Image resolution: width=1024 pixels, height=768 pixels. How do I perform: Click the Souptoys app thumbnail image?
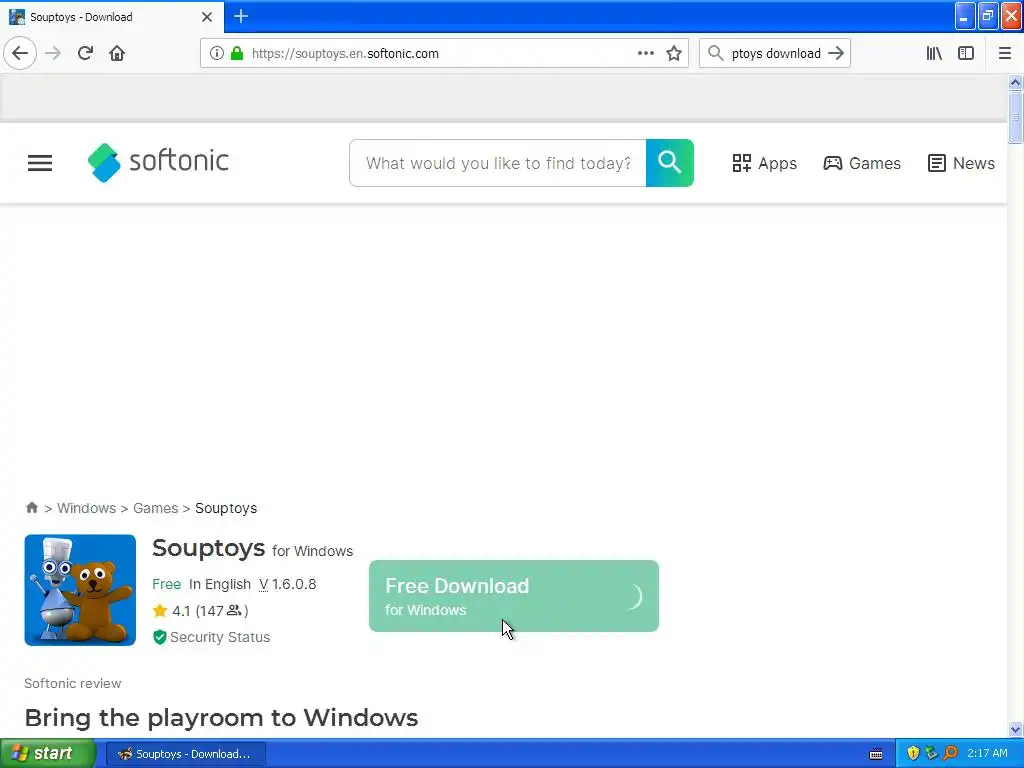[80, 590]
